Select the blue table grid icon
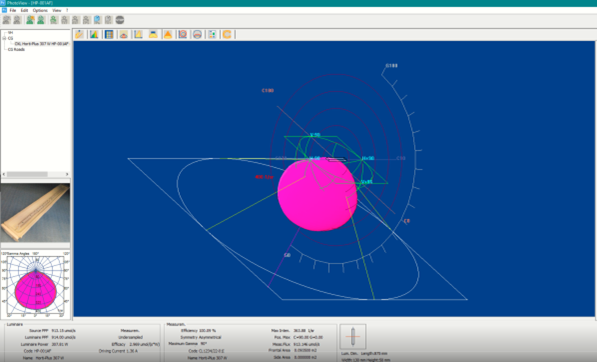The height and width of the screenshot is (362, 597). pyautogui.click(x=109, y=35)
